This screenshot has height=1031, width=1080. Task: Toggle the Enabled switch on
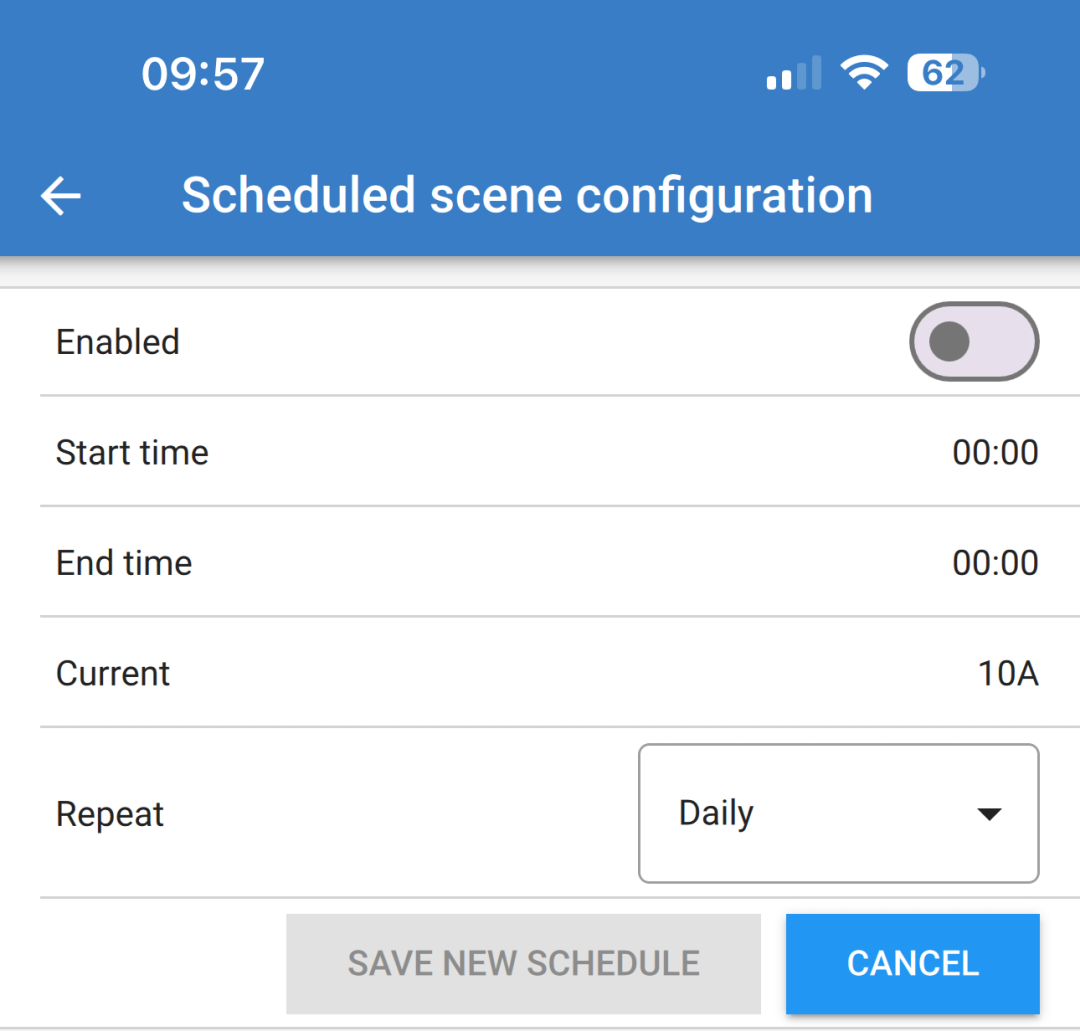coord(973,342)
